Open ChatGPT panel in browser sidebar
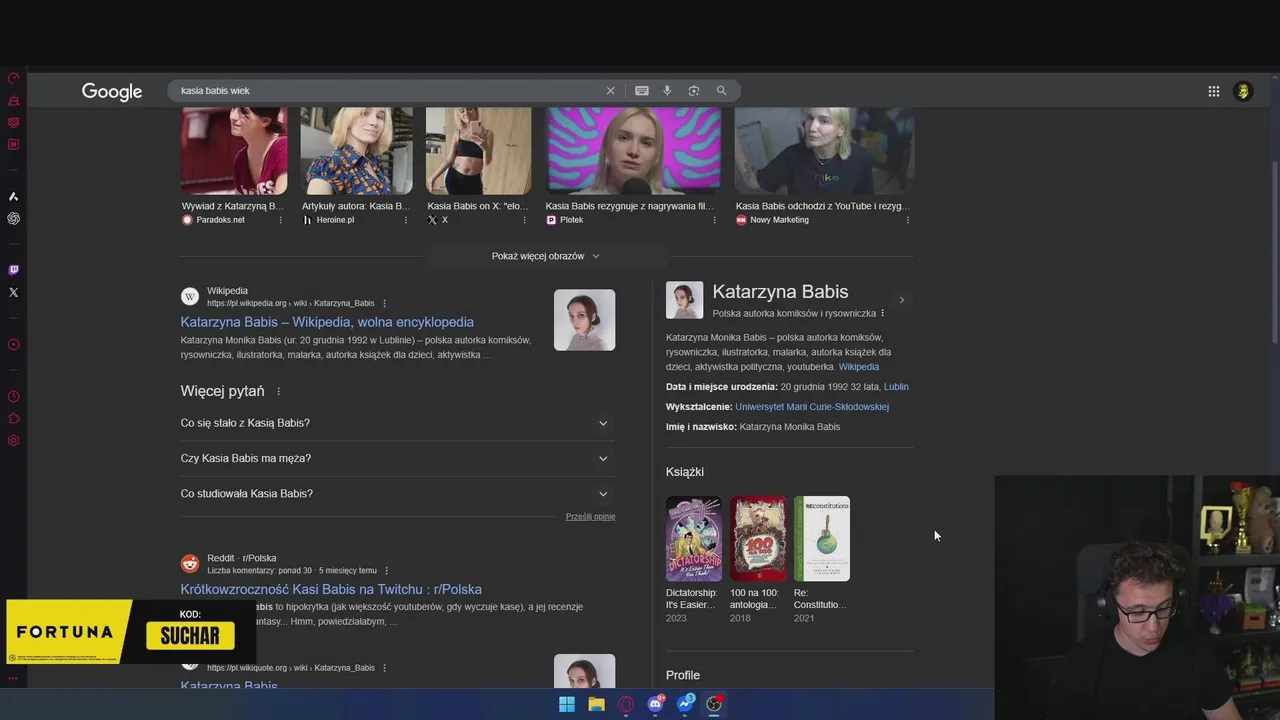The height and width of the screenshot is (720, 1280). (x=13, y=218)
